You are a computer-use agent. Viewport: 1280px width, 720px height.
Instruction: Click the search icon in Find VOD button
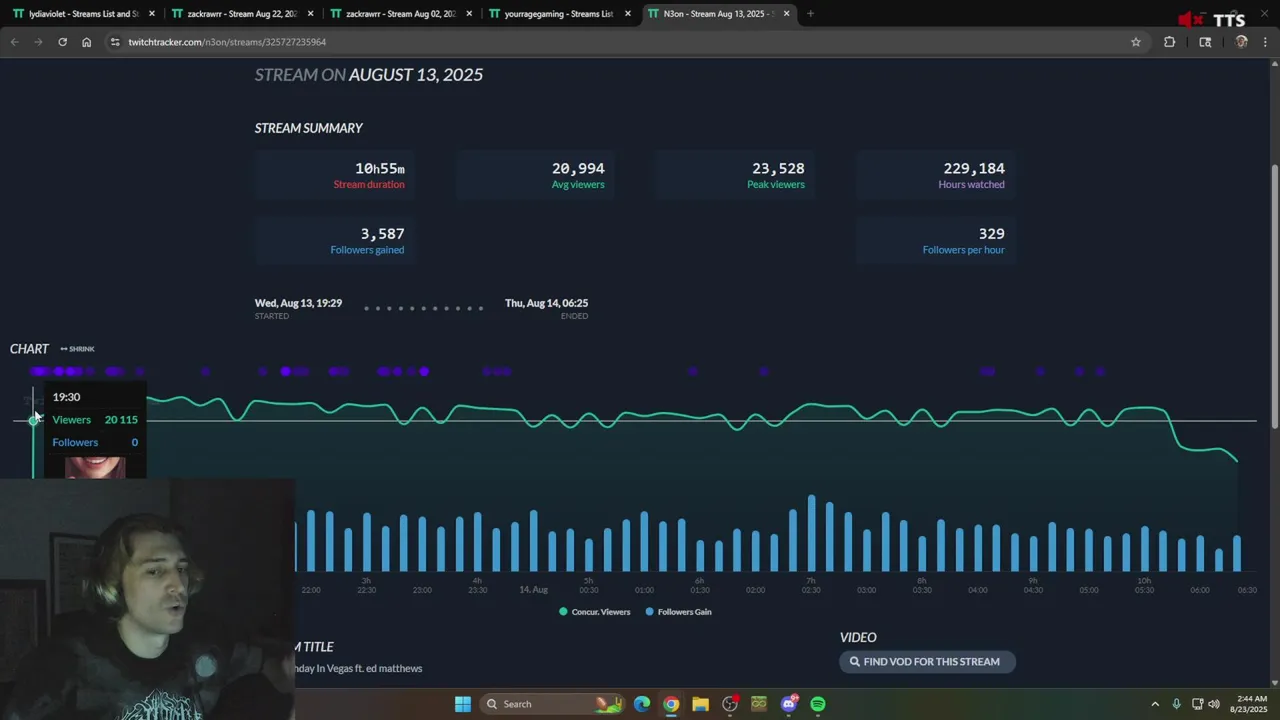tap(854, 662)
